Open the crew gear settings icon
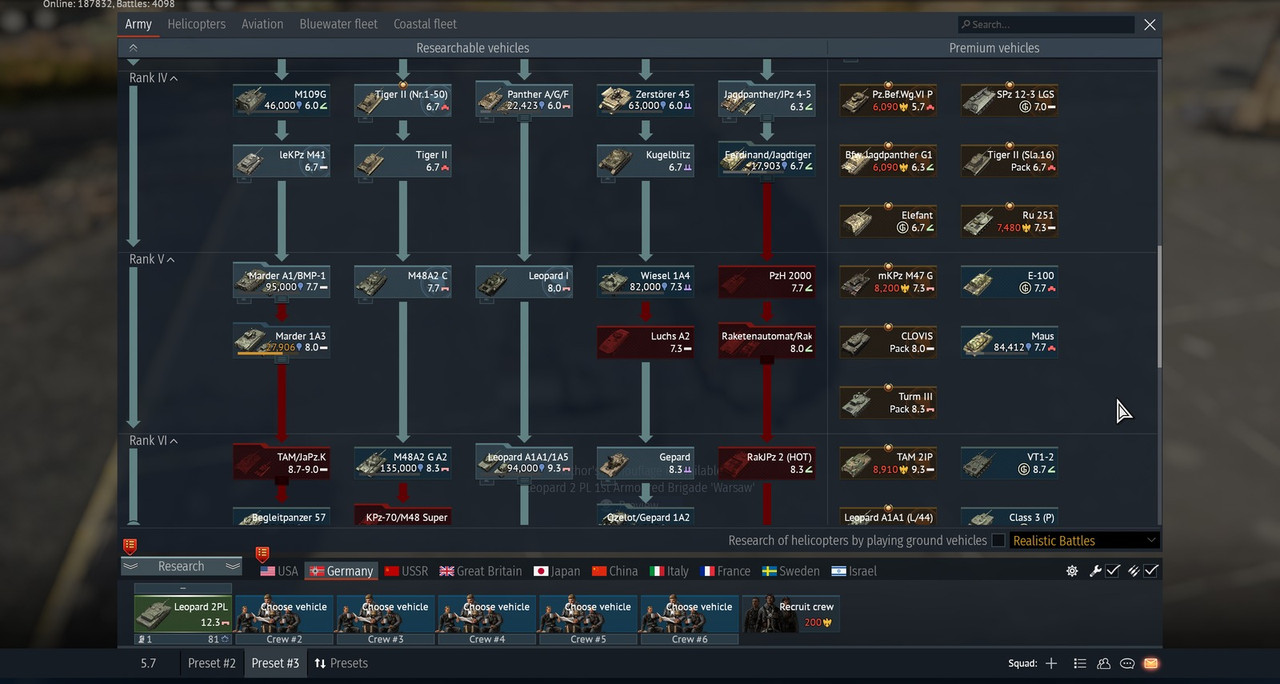This screenshot has height=684, width=1280. pos(1072,571)
